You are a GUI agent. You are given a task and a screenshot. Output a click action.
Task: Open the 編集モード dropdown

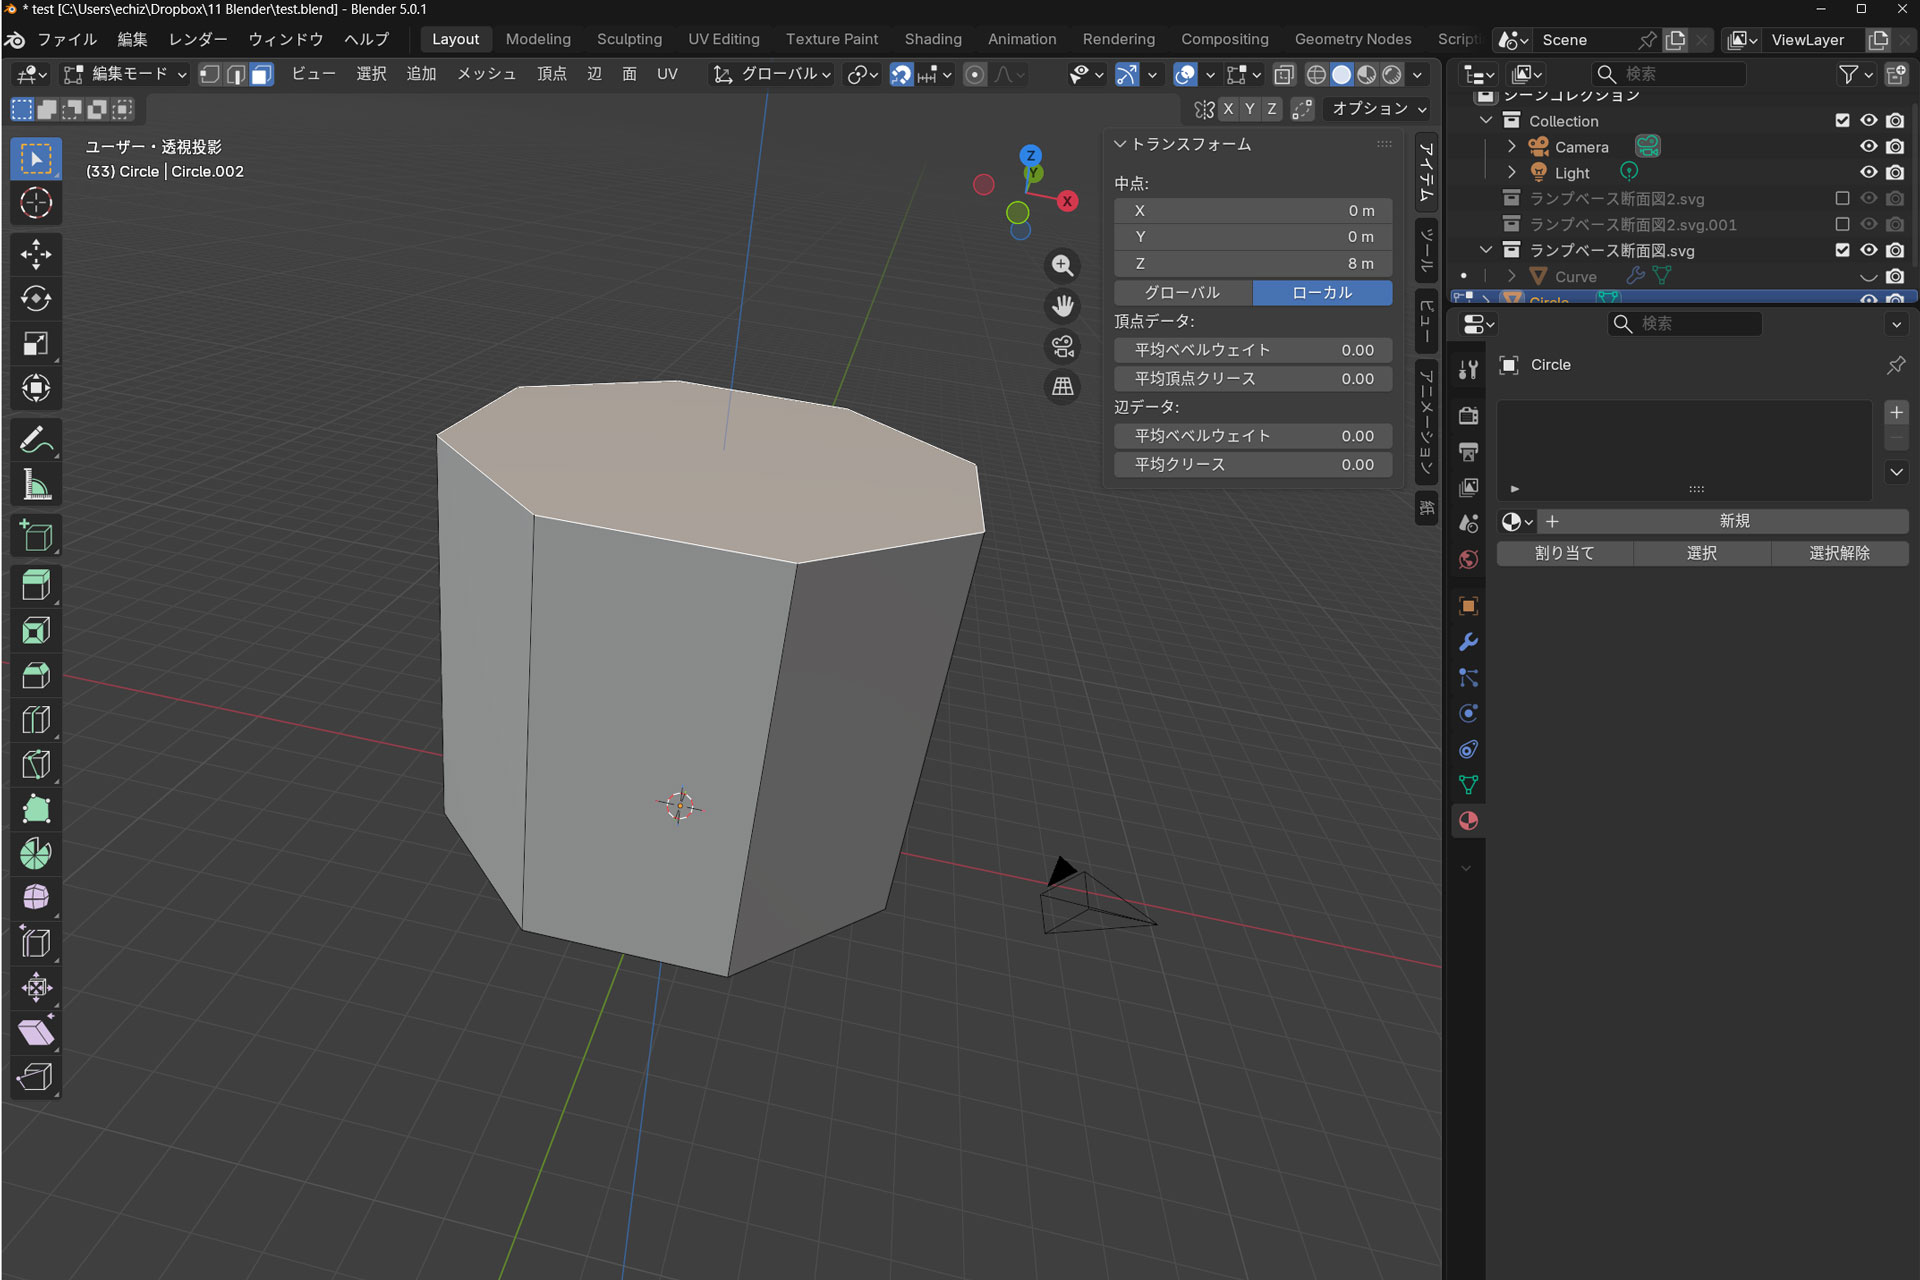126,74
